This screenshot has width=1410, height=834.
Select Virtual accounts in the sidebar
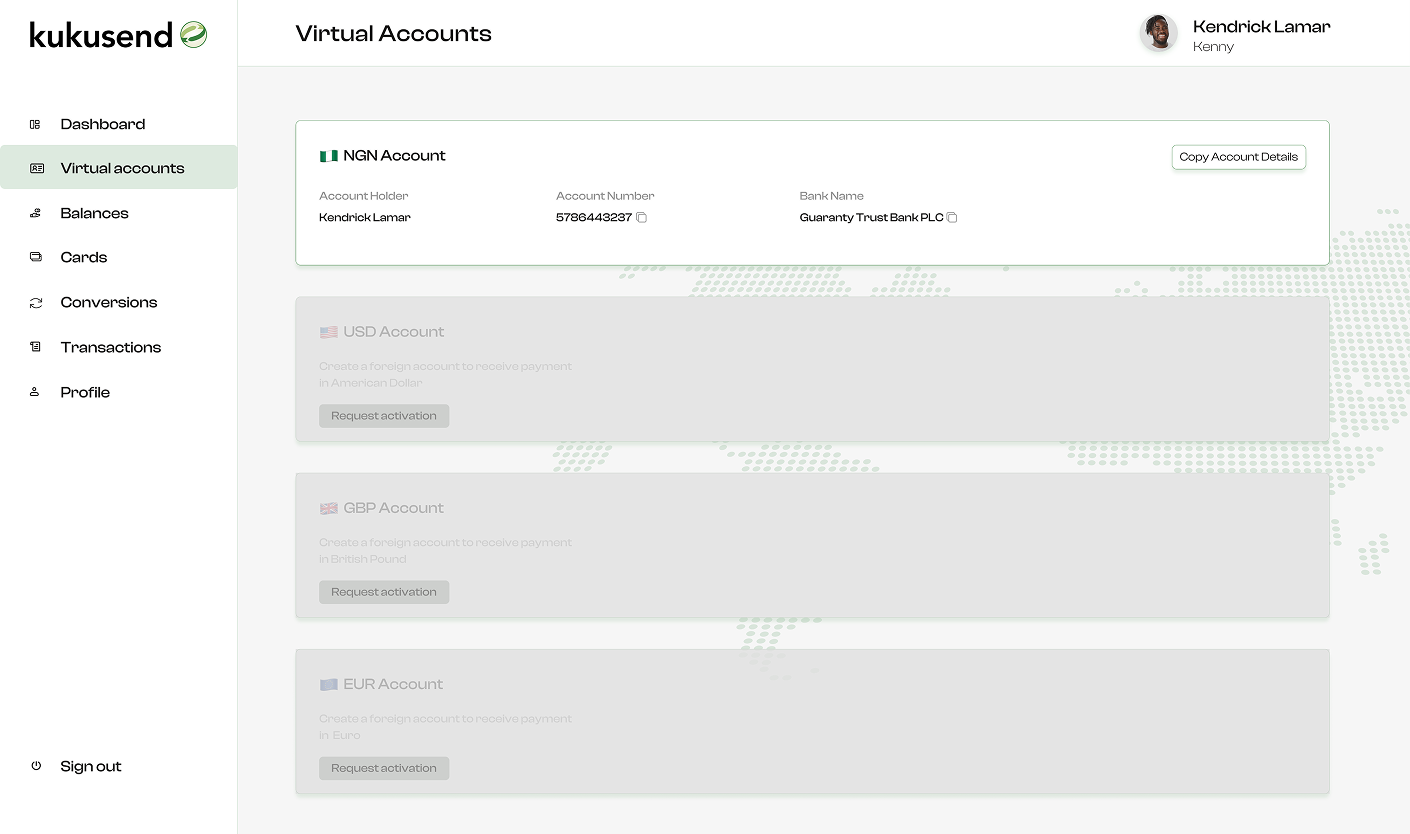[x=124, y=167]
